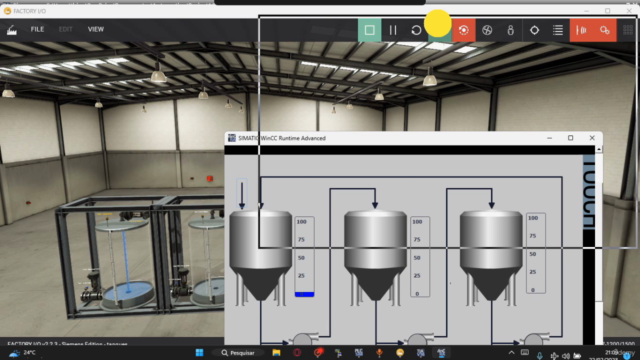Open the tag list icon in toolbar
Viewport: 640px width, 360px height.
tap(558, 30)
